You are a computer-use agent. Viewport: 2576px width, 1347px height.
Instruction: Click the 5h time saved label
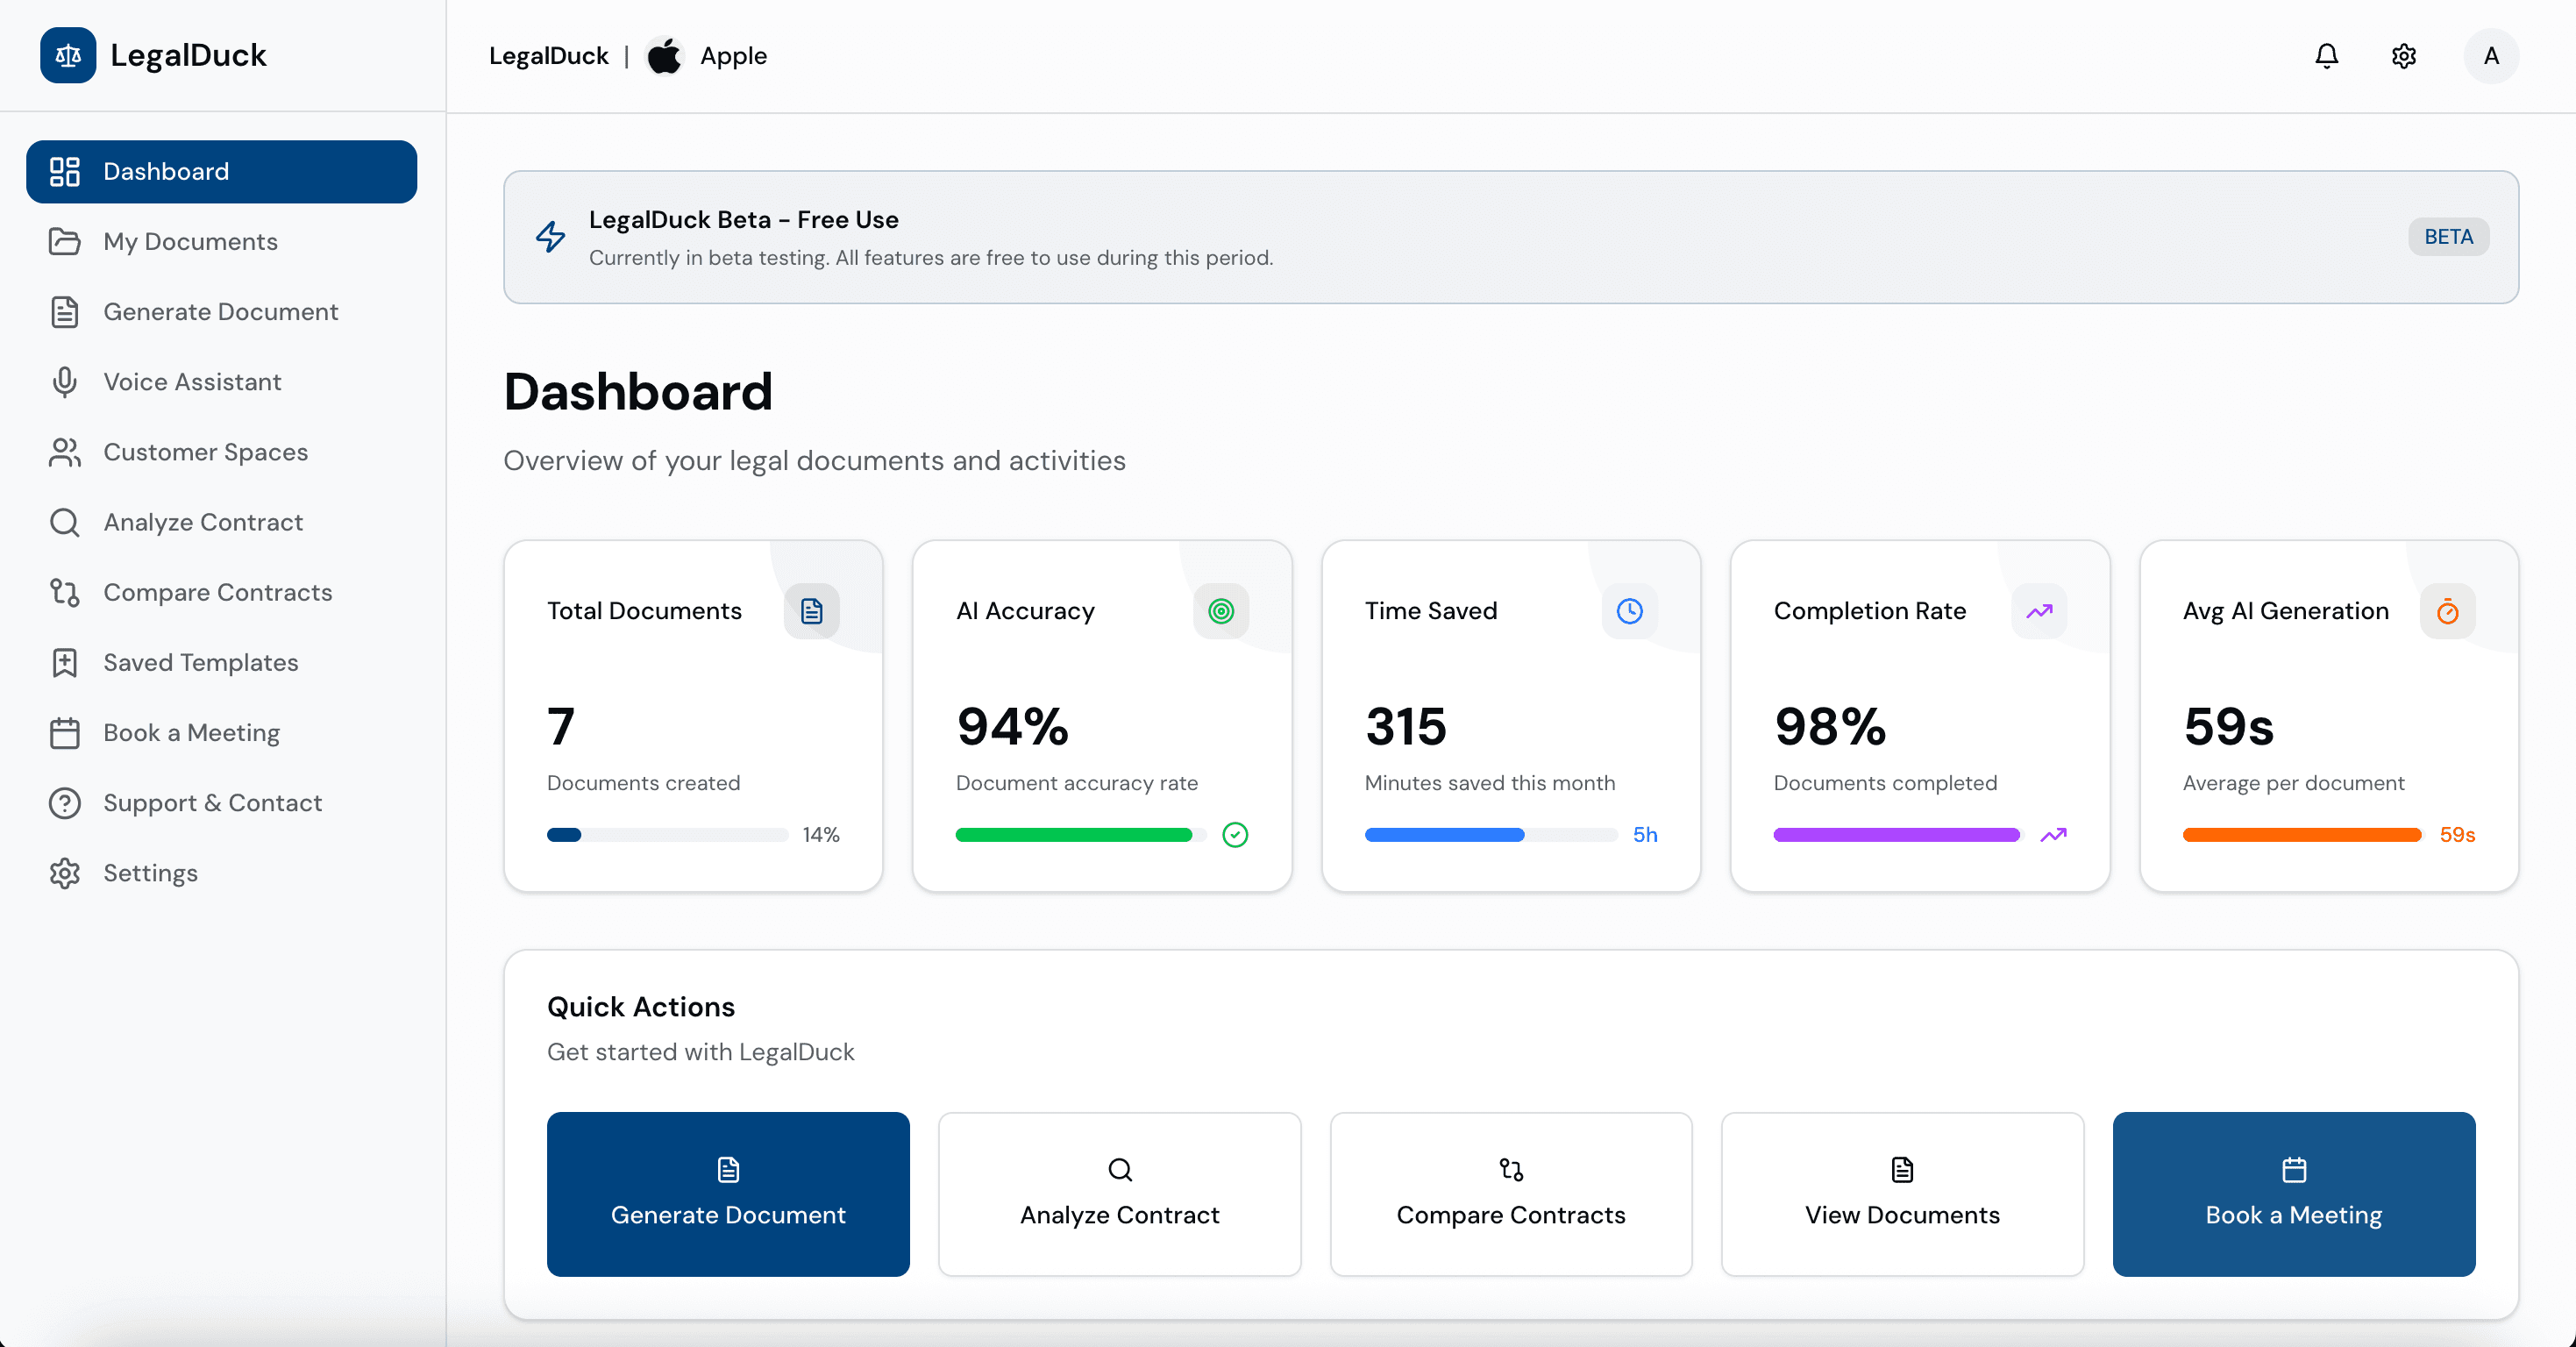coord(1645,835)
